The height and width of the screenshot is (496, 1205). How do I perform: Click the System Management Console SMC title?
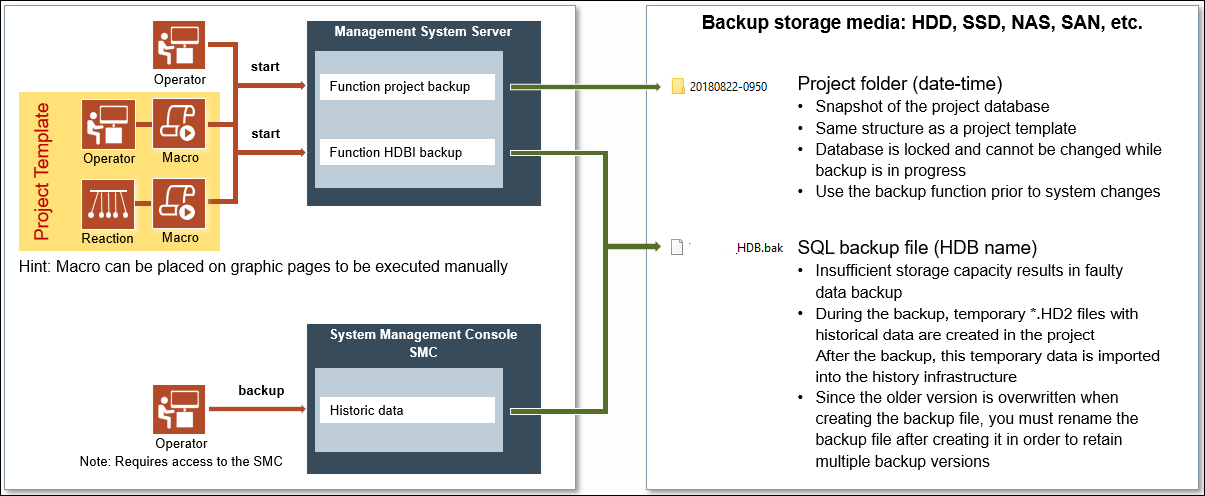point(423,342)
